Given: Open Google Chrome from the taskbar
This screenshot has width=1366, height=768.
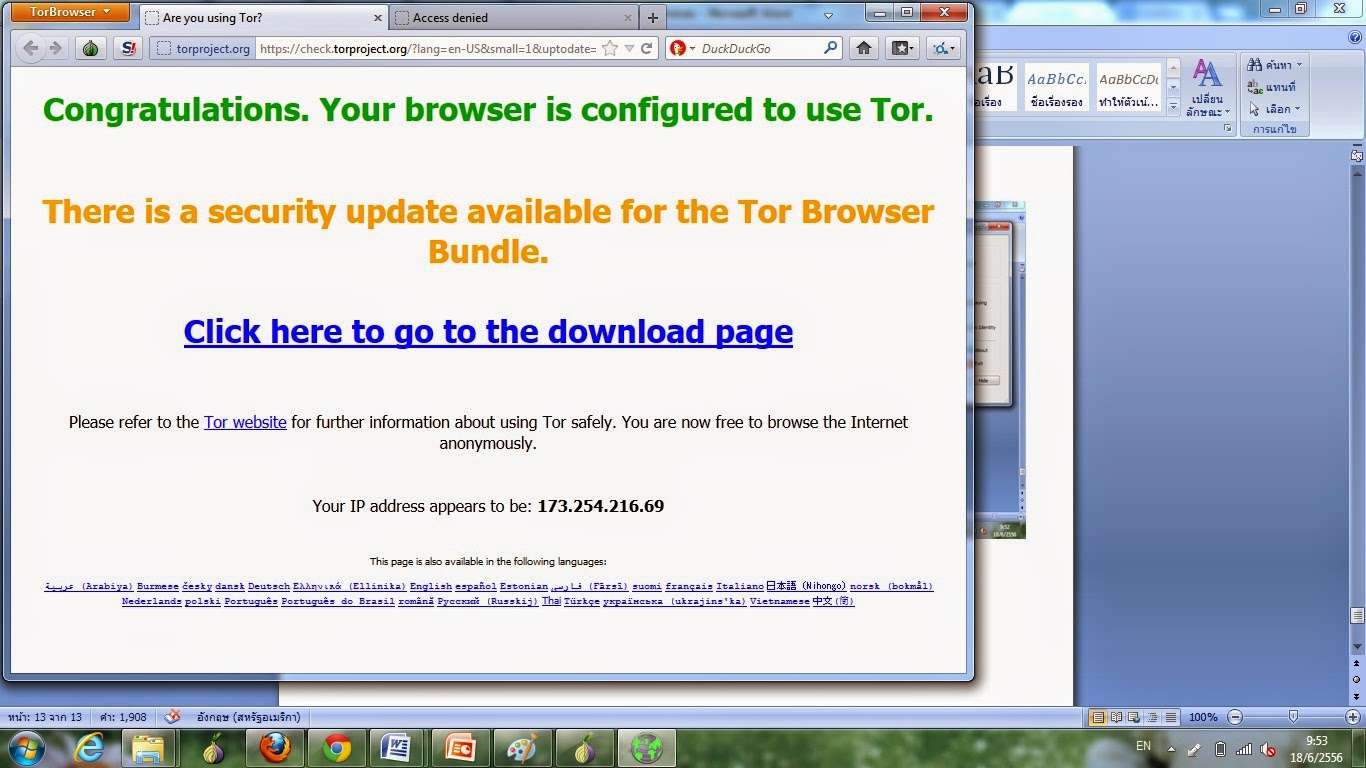Looking at the screenshot, I should coord(336,748).
